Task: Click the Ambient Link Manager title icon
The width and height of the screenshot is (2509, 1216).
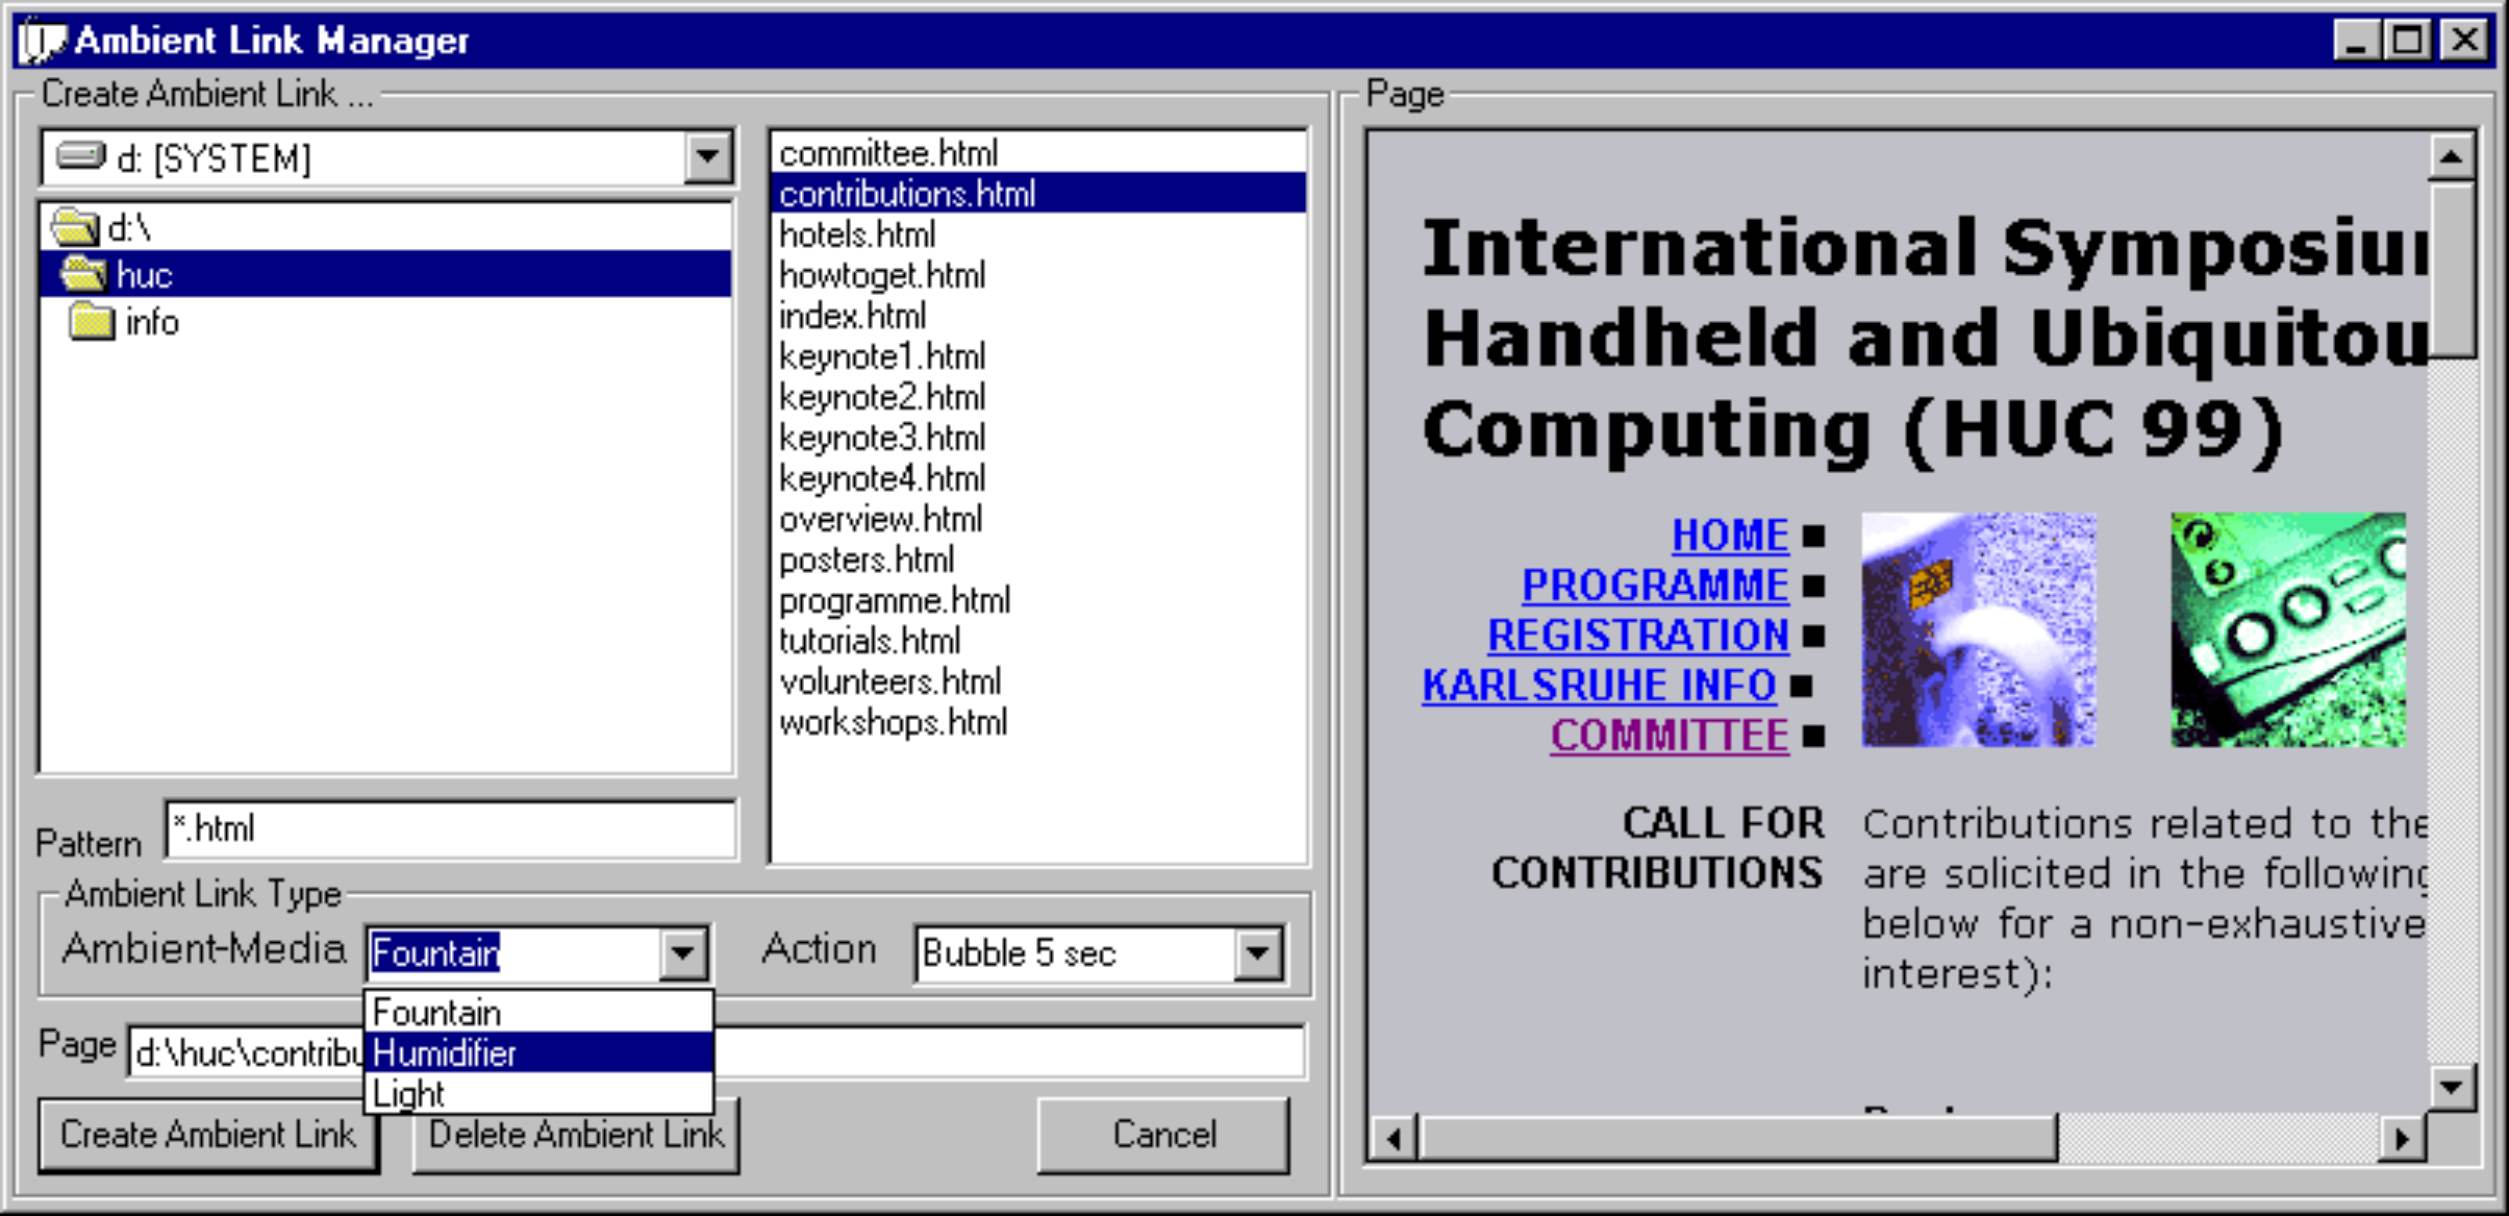Action: point(42,40)
